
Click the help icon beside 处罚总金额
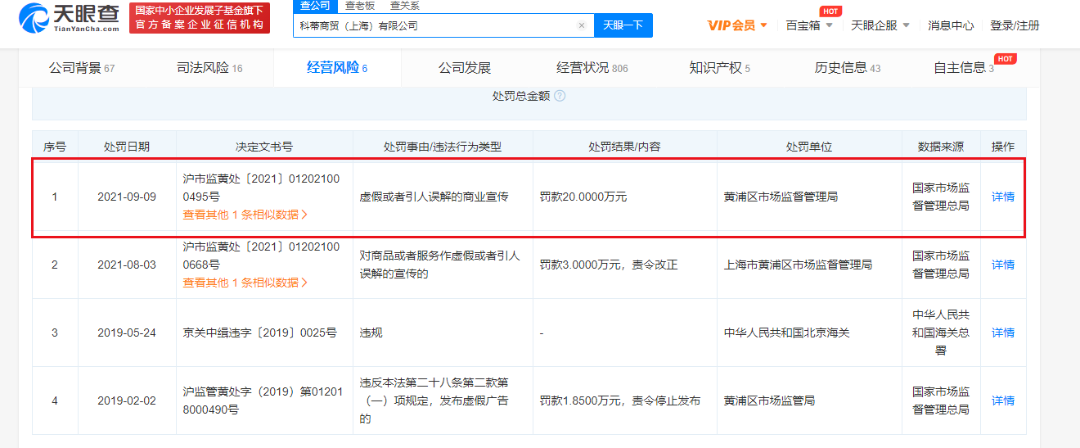[560, 96]
